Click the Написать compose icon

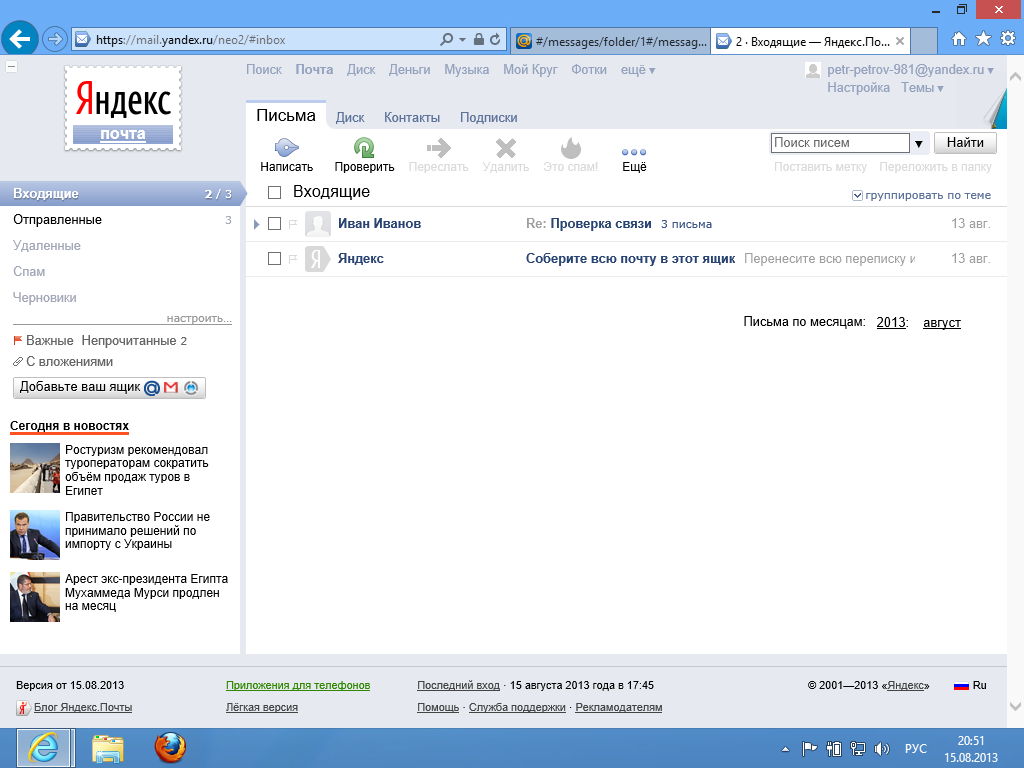click(x=286, y=148)
